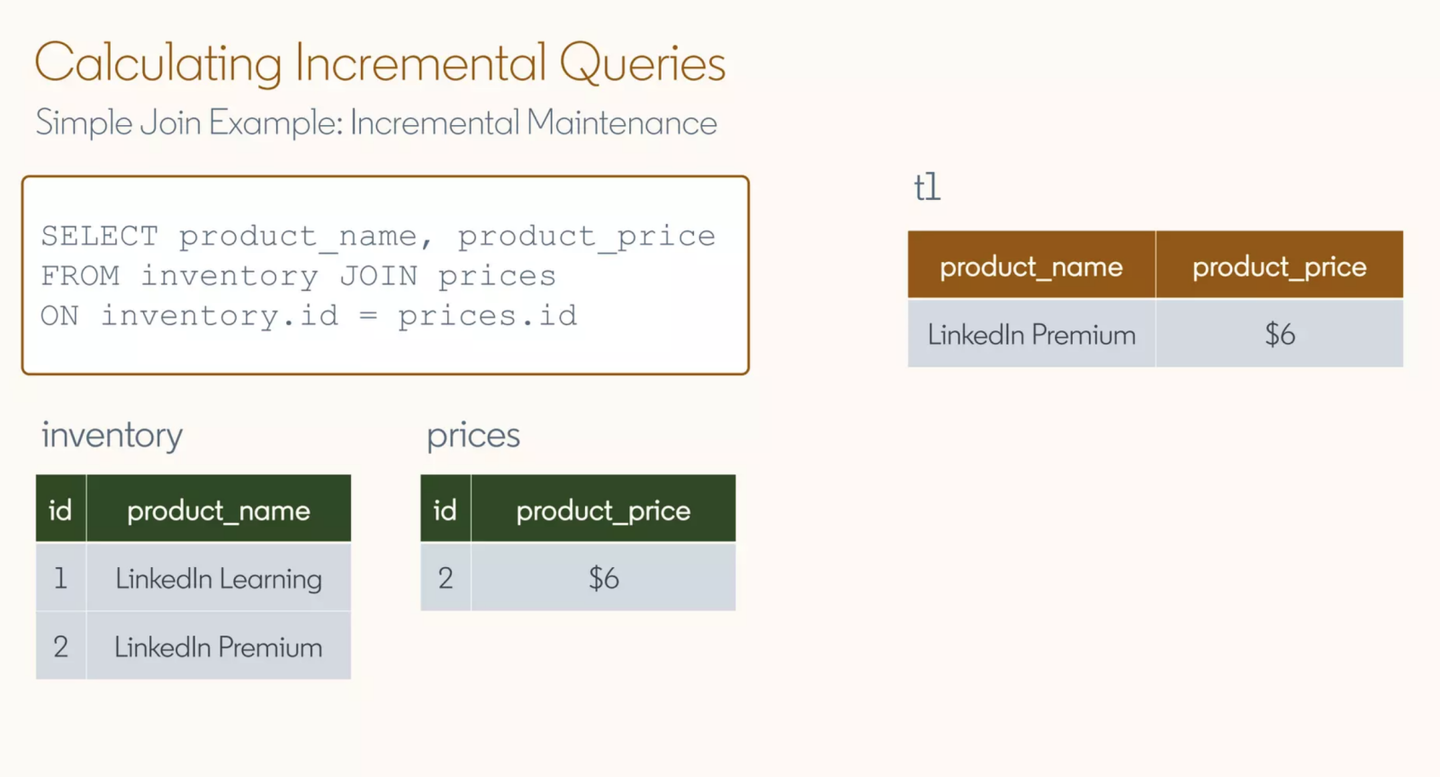
Task: Click t1 product_price header cell
Action: (1279, 265)
